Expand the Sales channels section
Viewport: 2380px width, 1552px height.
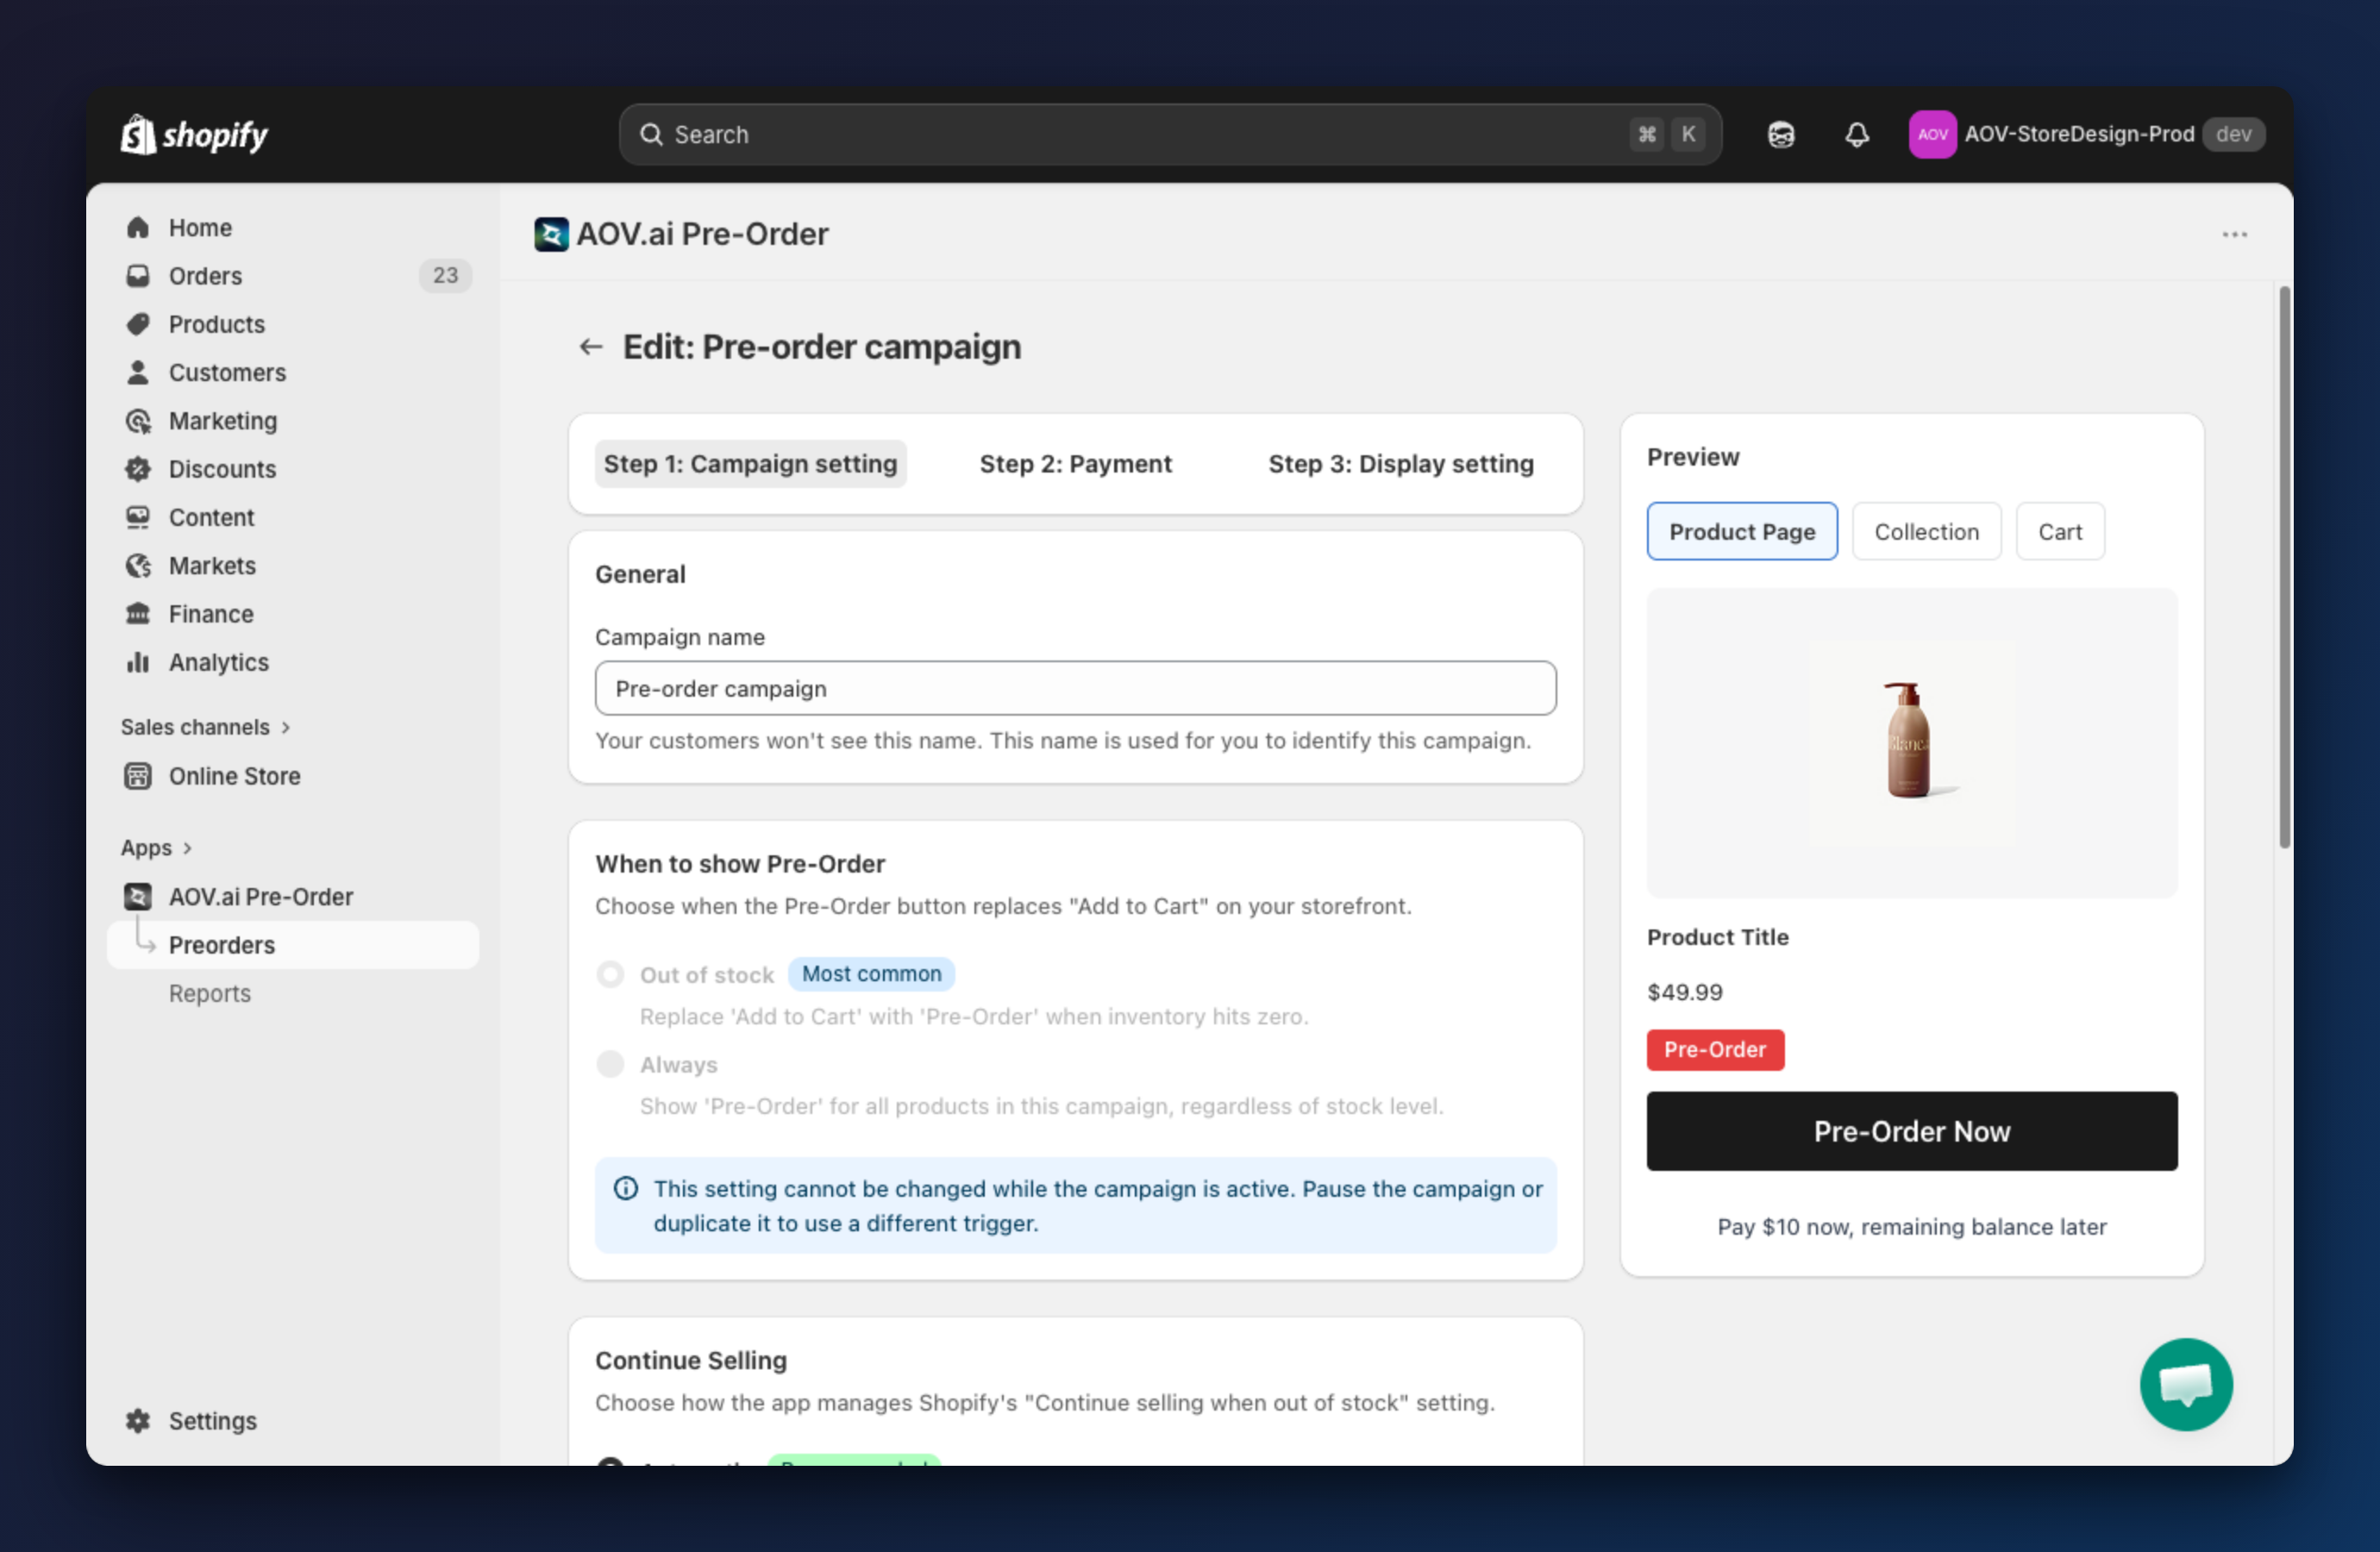[206, 727]
